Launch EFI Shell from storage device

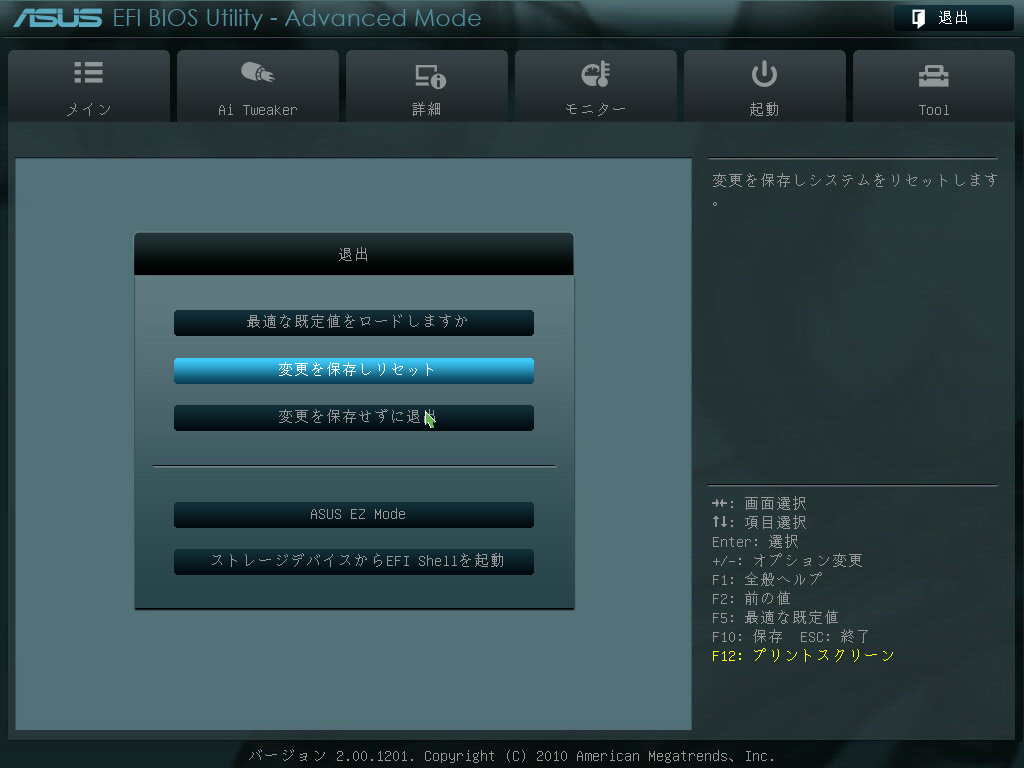354,562
